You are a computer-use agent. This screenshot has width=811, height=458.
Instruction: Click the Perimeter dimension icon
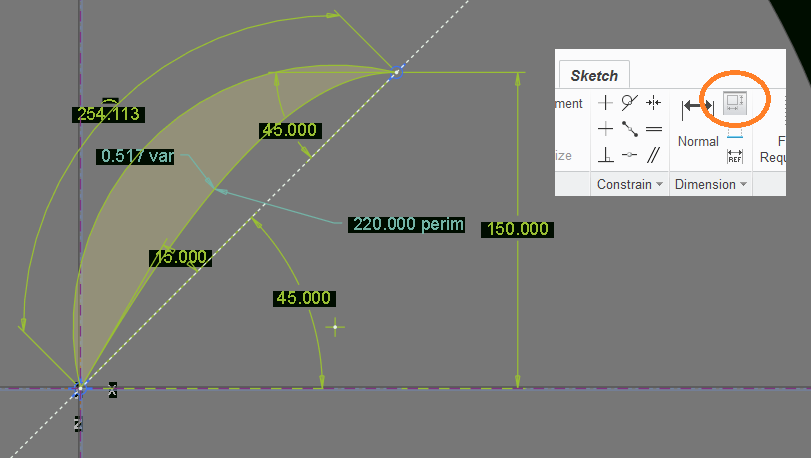734,102
